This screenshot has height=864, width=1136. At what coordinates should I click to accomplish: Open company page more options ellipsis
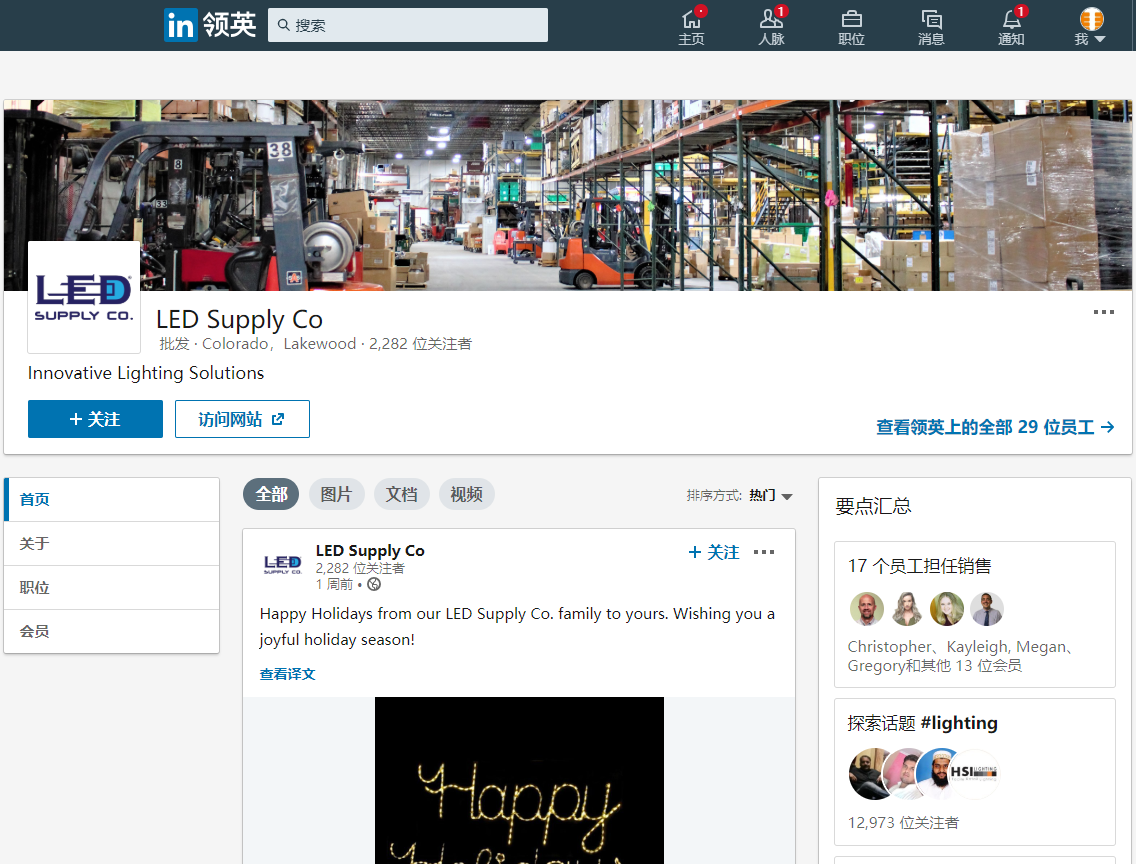(1103, 312)
